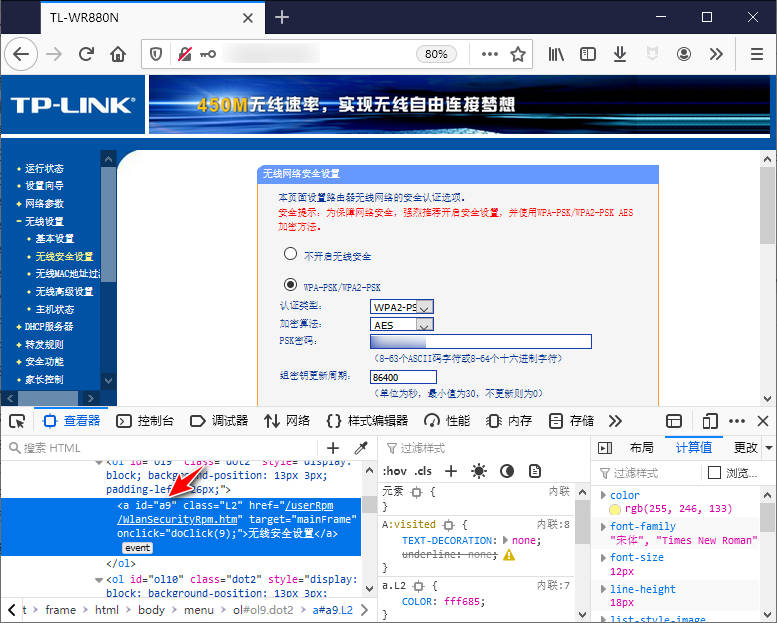Open DHCP服务器 menu item
This screenshot has height=623, width=777.
[x=49, y=327]
